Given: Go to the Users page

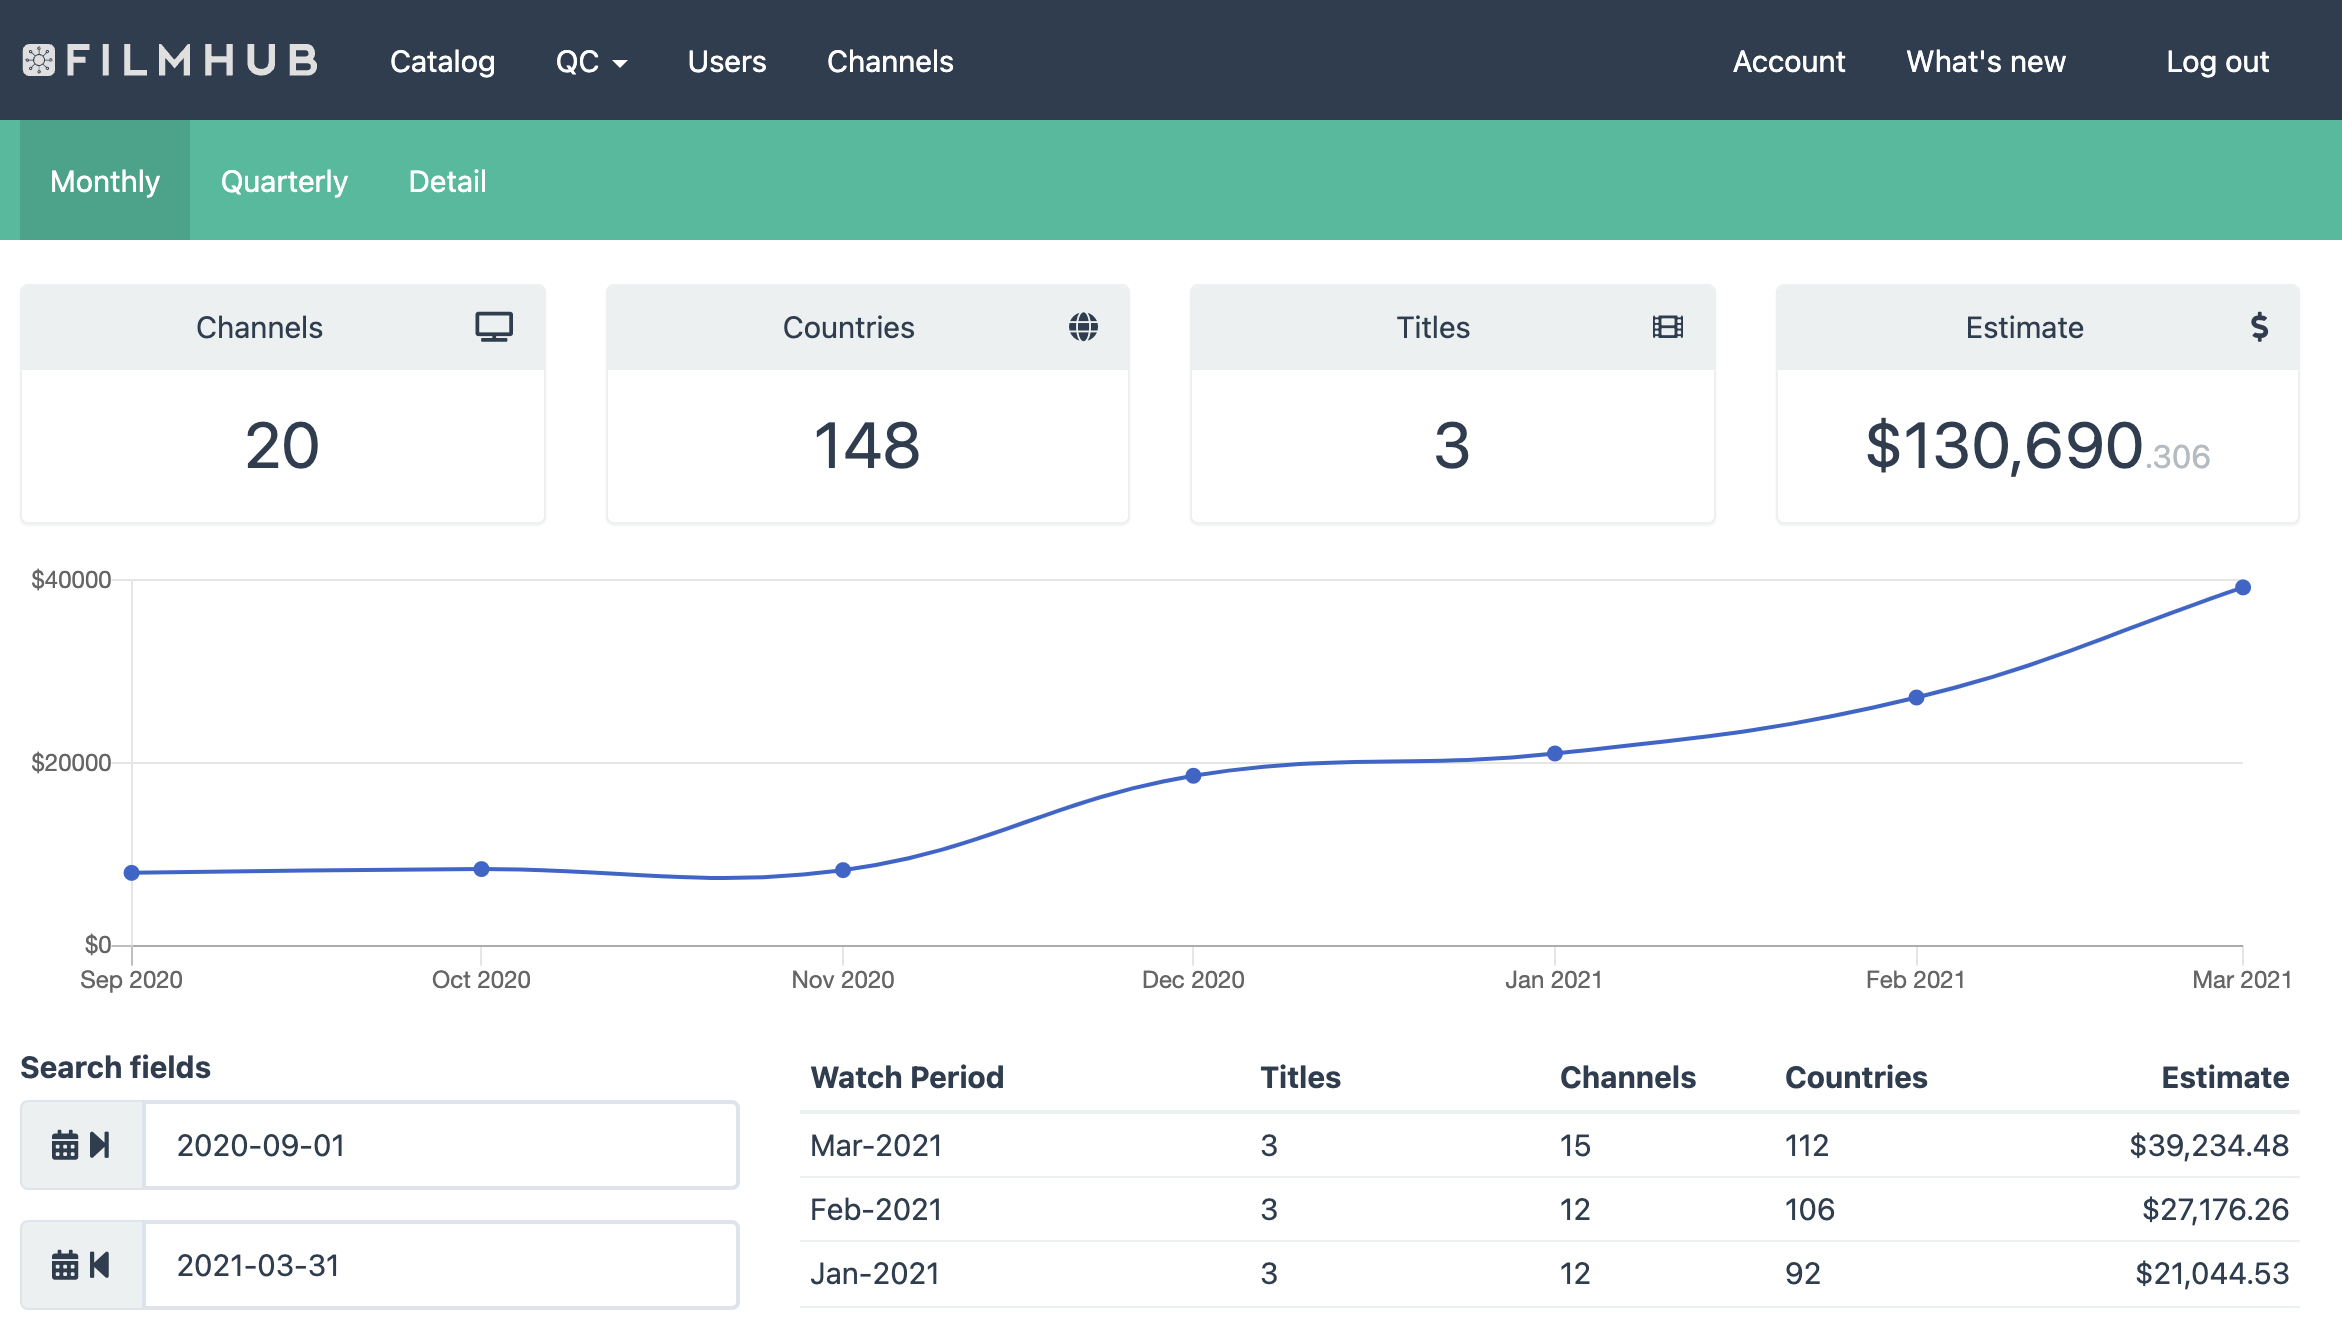Looking at the screenshot, I should (726, 62).
